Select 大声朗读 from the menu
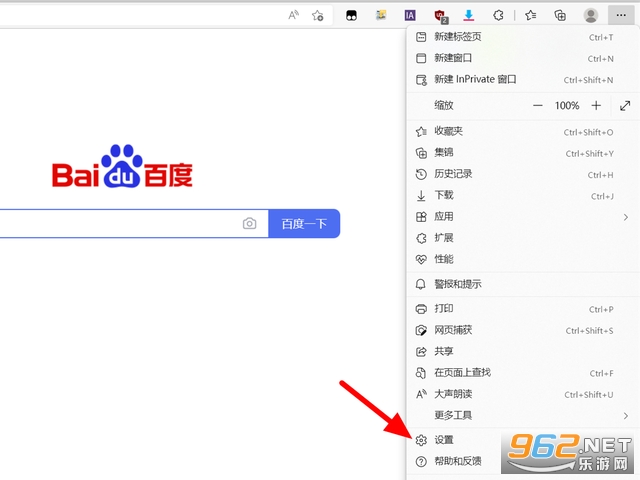This screenshot has height=480, width=640. pos(523,394)
